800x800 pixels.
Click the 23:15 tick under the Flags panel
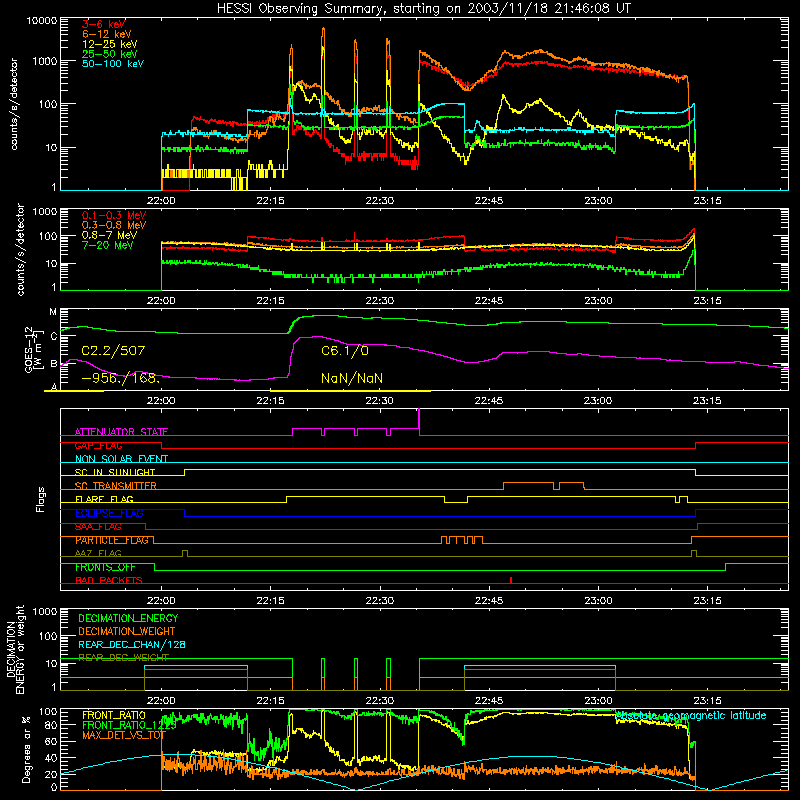click(707, 601)
